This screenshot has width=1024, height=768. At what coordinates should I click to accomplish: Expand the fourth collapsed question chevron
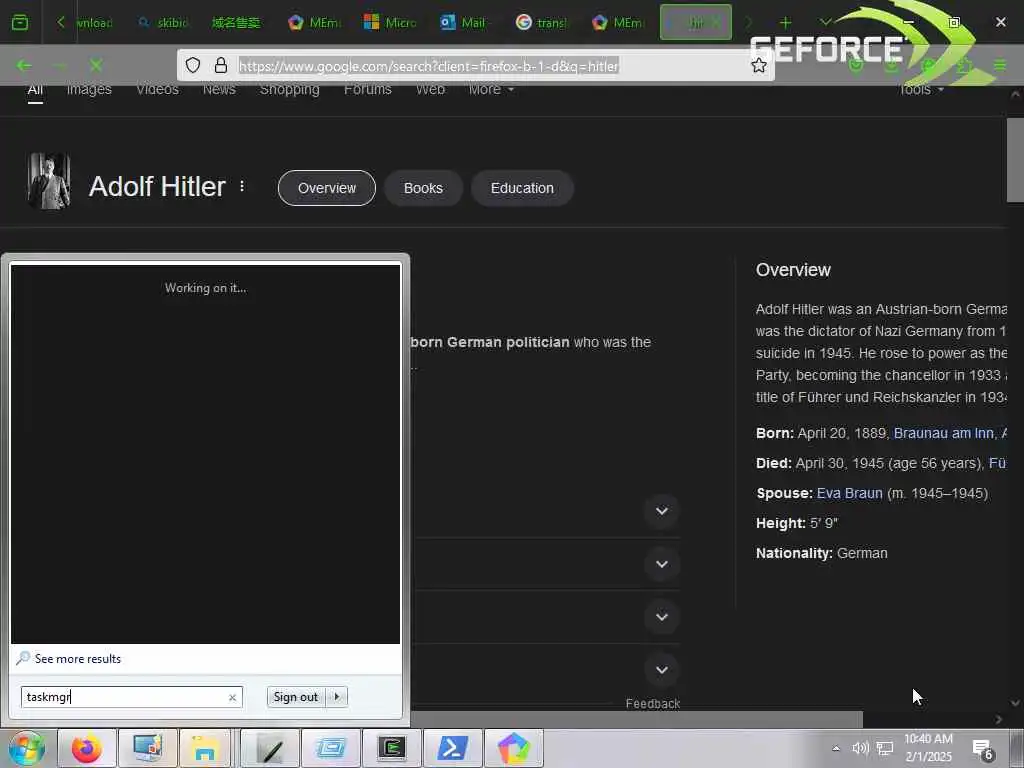pyautogui.click(x=662, y=669)
